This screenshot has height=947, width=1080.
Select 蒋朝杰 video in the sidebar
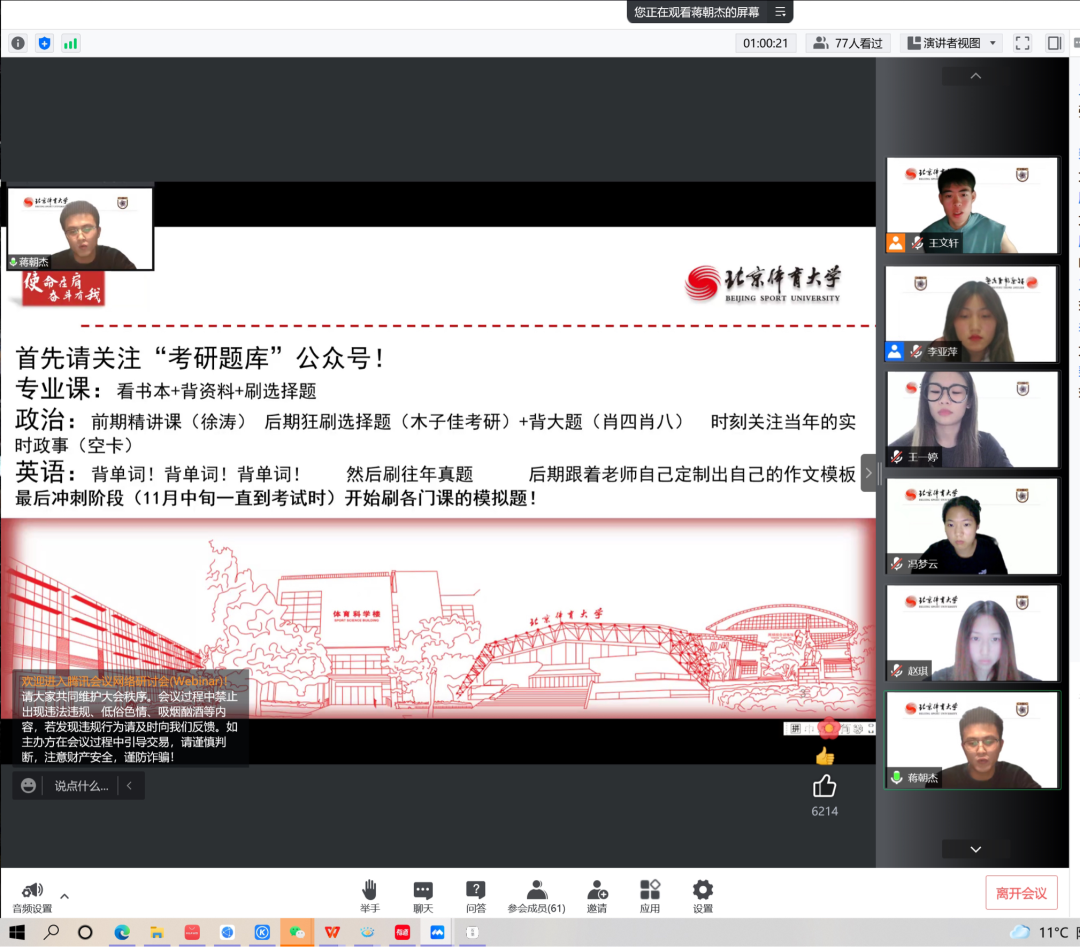(x=972, y=740)
